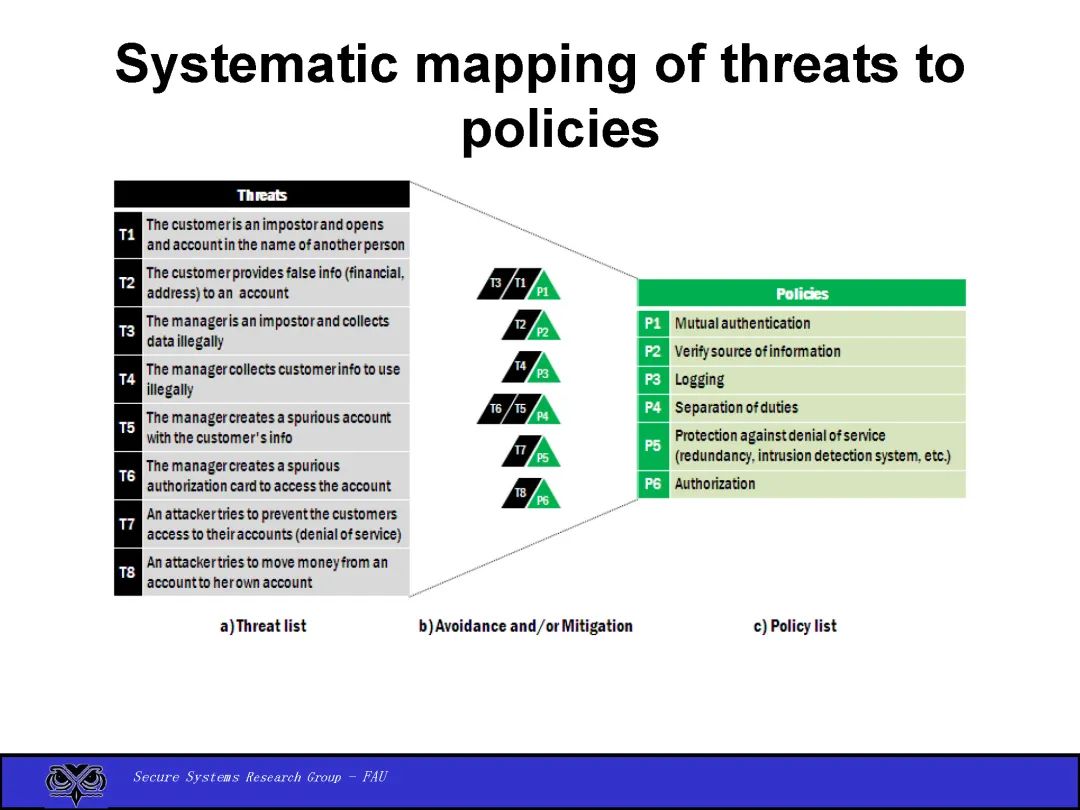
Task: Click the black T3 label cell in Threats table
Action: coord(127,331)
